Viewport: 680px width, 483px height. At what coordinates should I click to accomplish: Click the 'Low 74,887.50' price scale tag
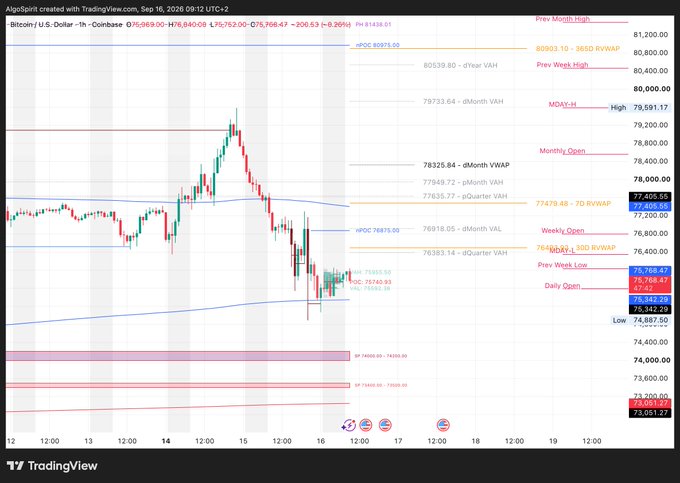pos(640,320)
